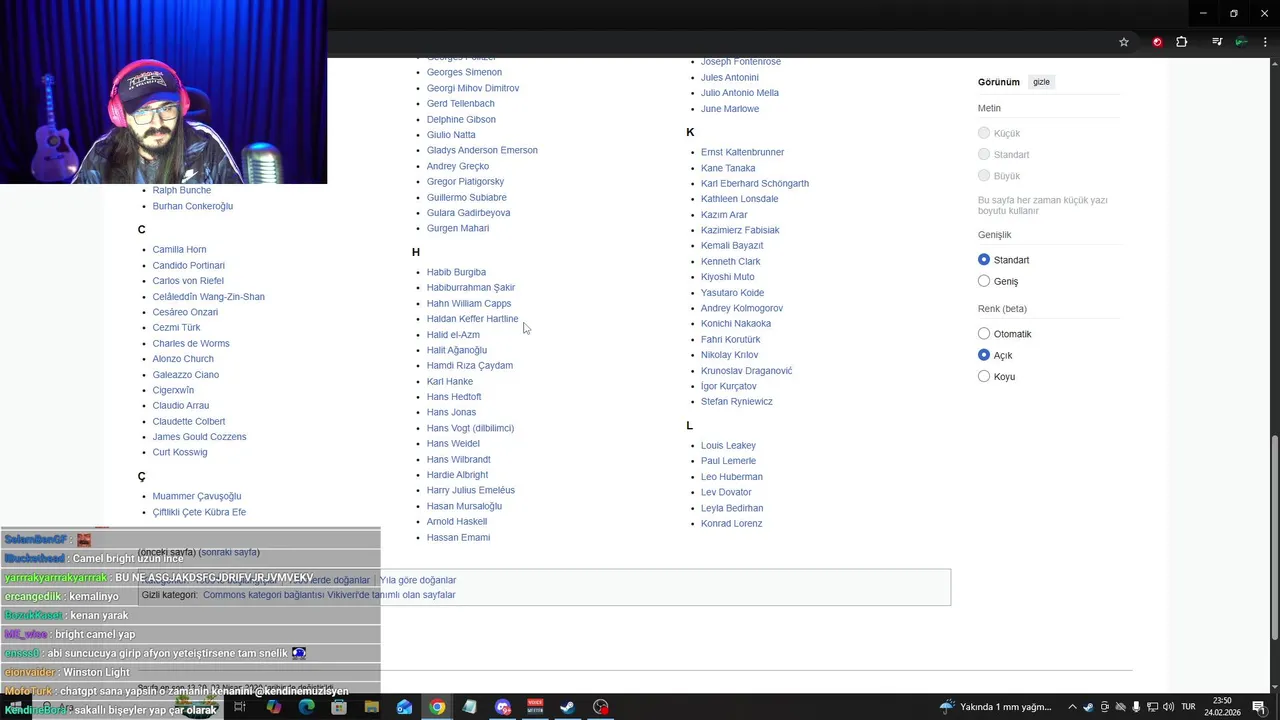The height and width of the screenshot is (720, 1280).
Task: Select the Geniş width option
Action: coord(984,281)
